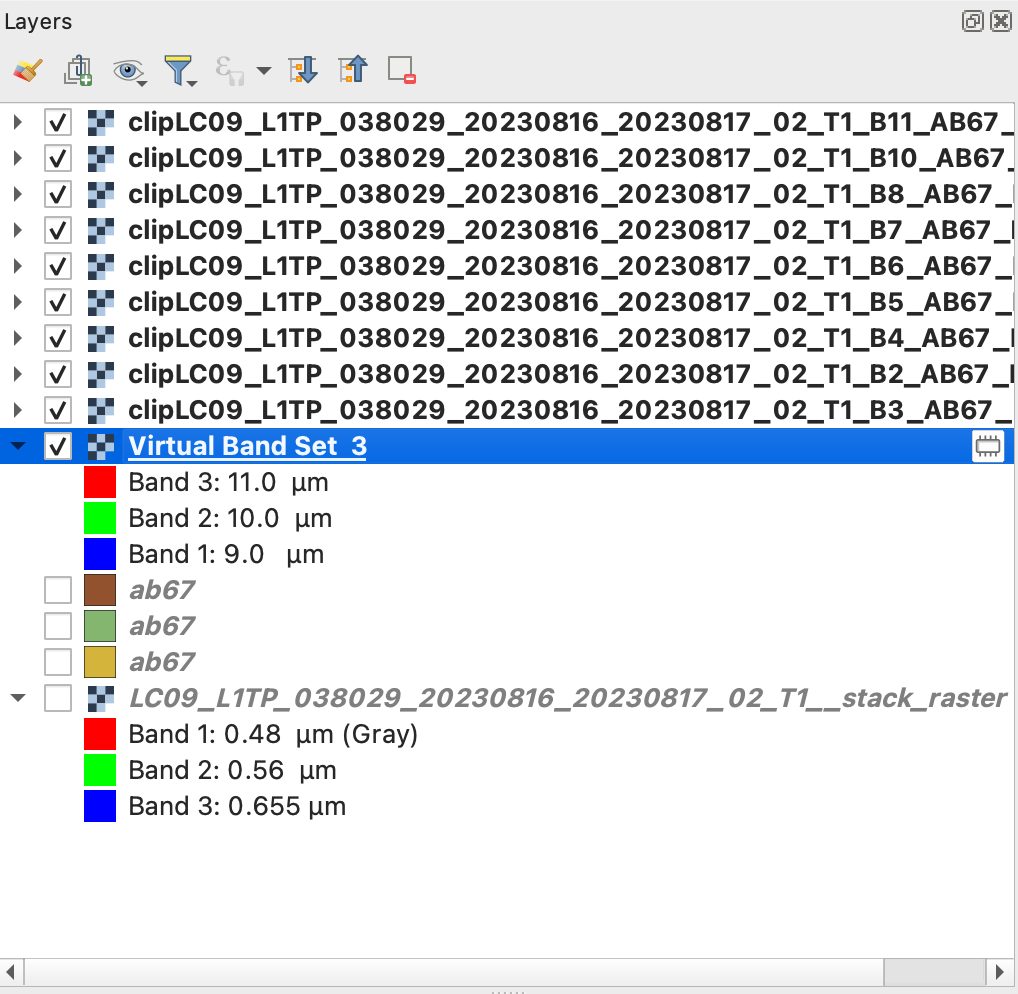Float the Layers panel with the dock icon
1018x994 pixels.
tap(973, 21)
